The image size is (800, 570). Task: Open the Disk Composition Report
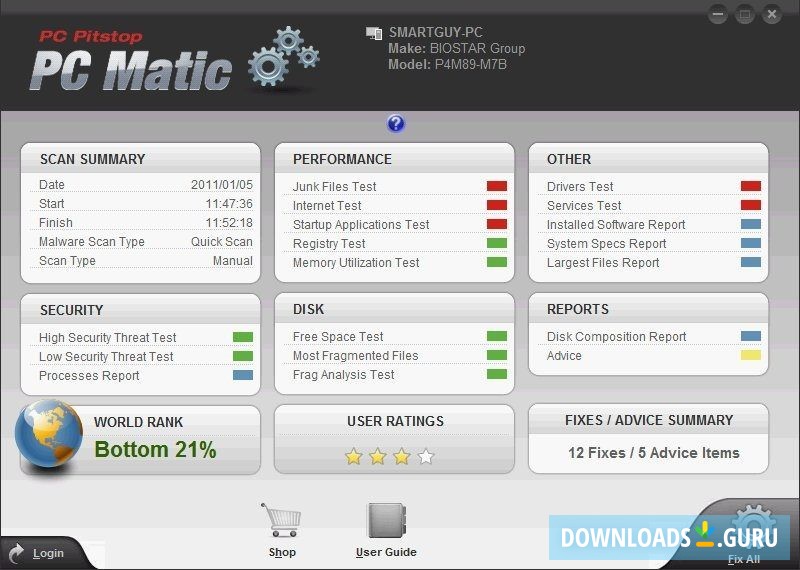pos(616,337)
